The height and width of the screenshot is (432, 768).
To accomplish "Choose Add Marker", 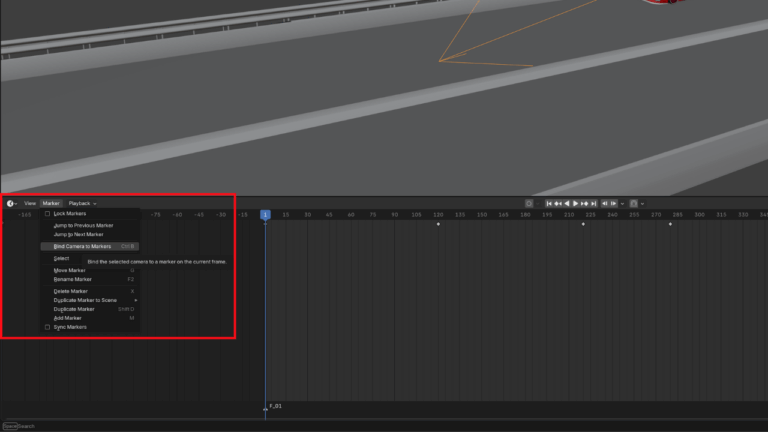I will [x=90, y=318].
